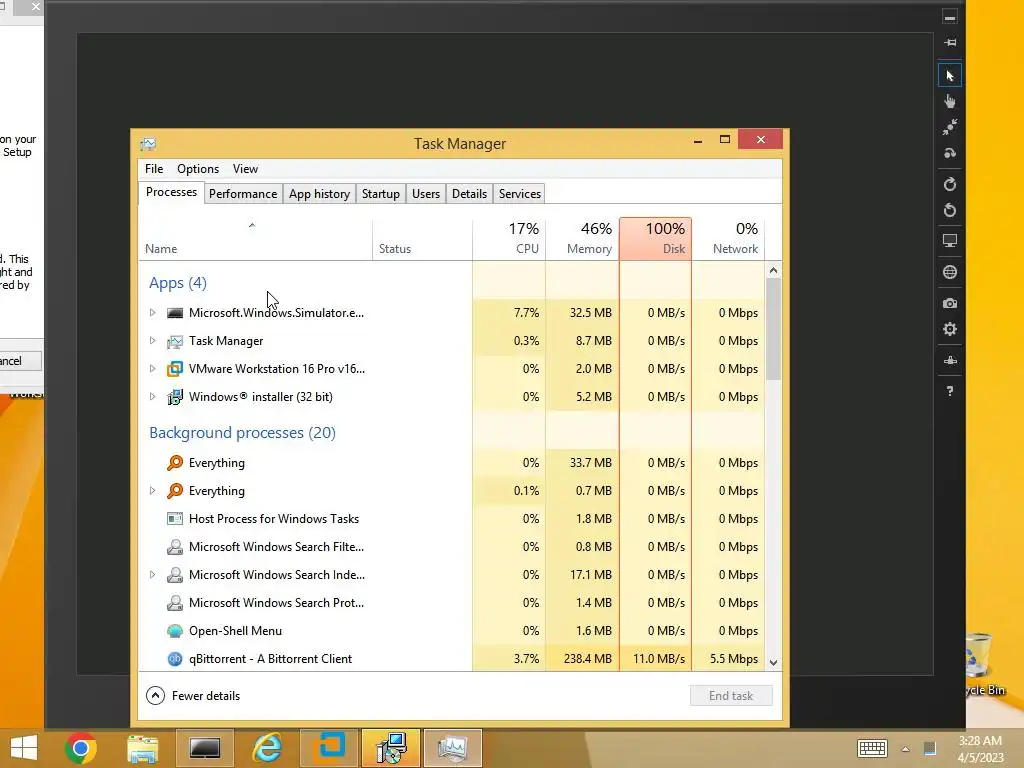Click process list scrollbar thumb
Viewport: 1024px width, 768px height.
pos(773,328)
